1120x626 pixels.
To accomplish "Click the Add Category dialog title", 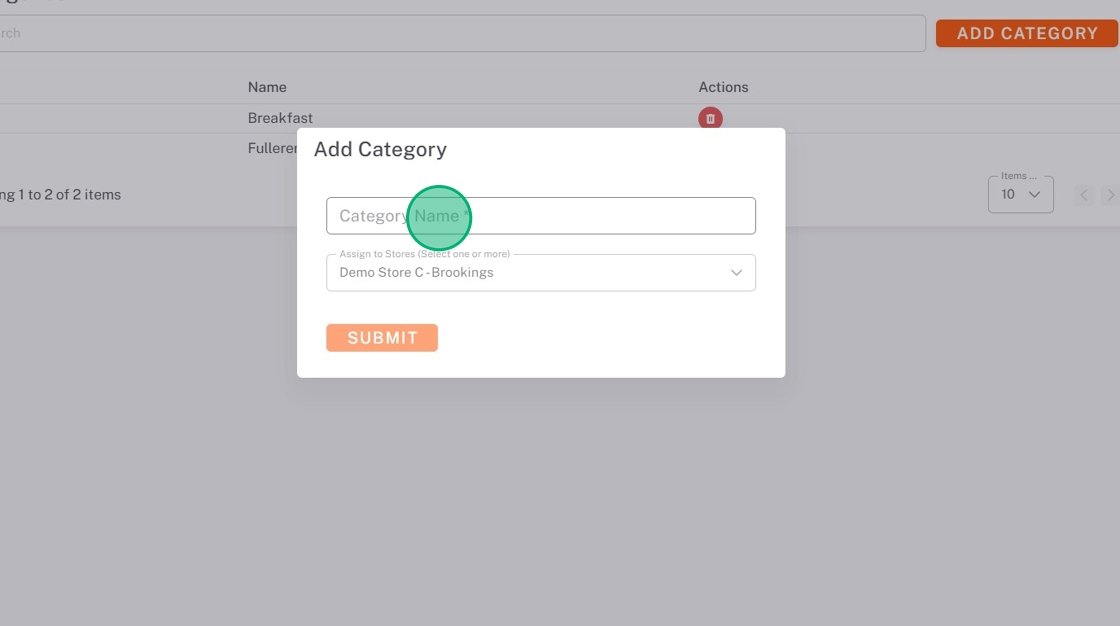I will (x=380, y=150).
